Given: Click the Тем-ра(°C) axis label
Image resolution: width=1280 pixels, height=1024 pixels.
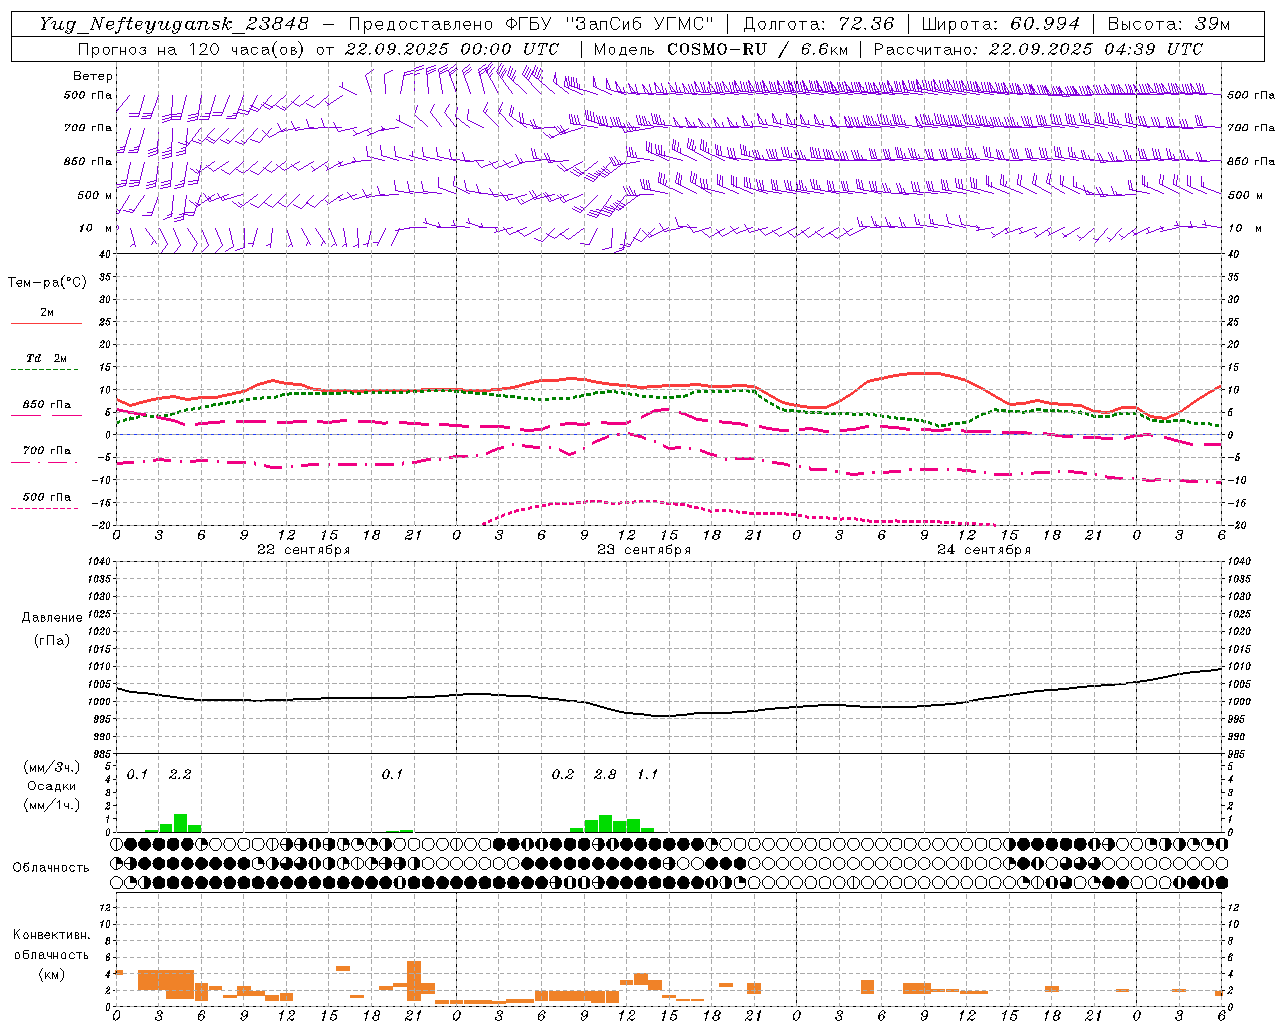Looking at the screenshot, I should pyautogui.click(x=47, y=283).
